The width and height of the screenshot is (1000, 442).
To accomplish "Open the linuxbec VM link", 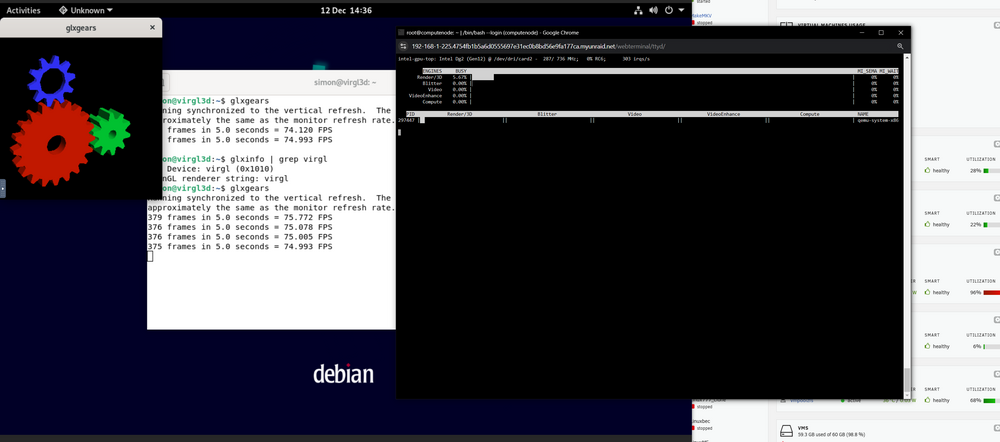I will coord(702,422).
